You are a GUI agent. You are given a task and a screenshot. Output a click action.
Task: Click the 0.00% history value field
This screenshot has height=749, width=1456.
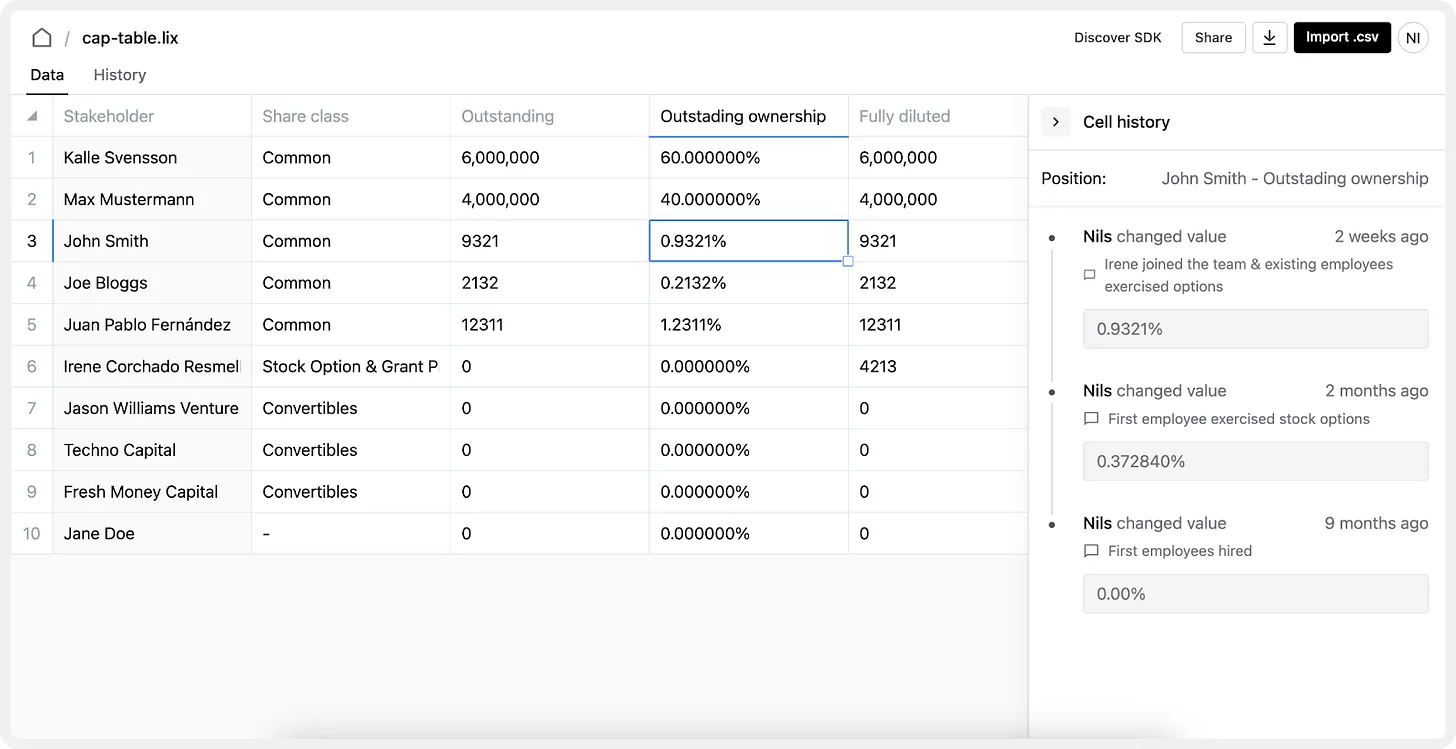1255,594
